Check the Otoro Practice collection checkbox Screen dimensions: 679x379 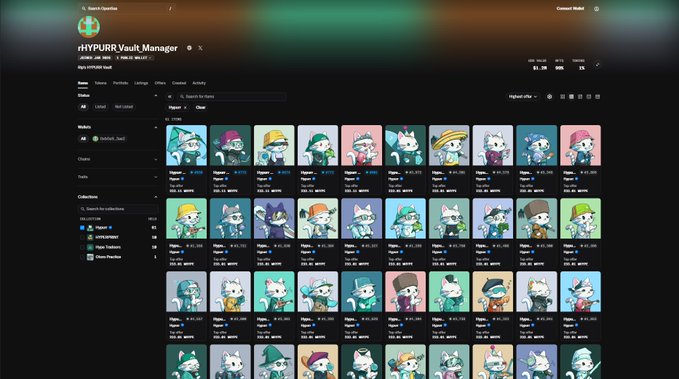[x=82, y=257]
